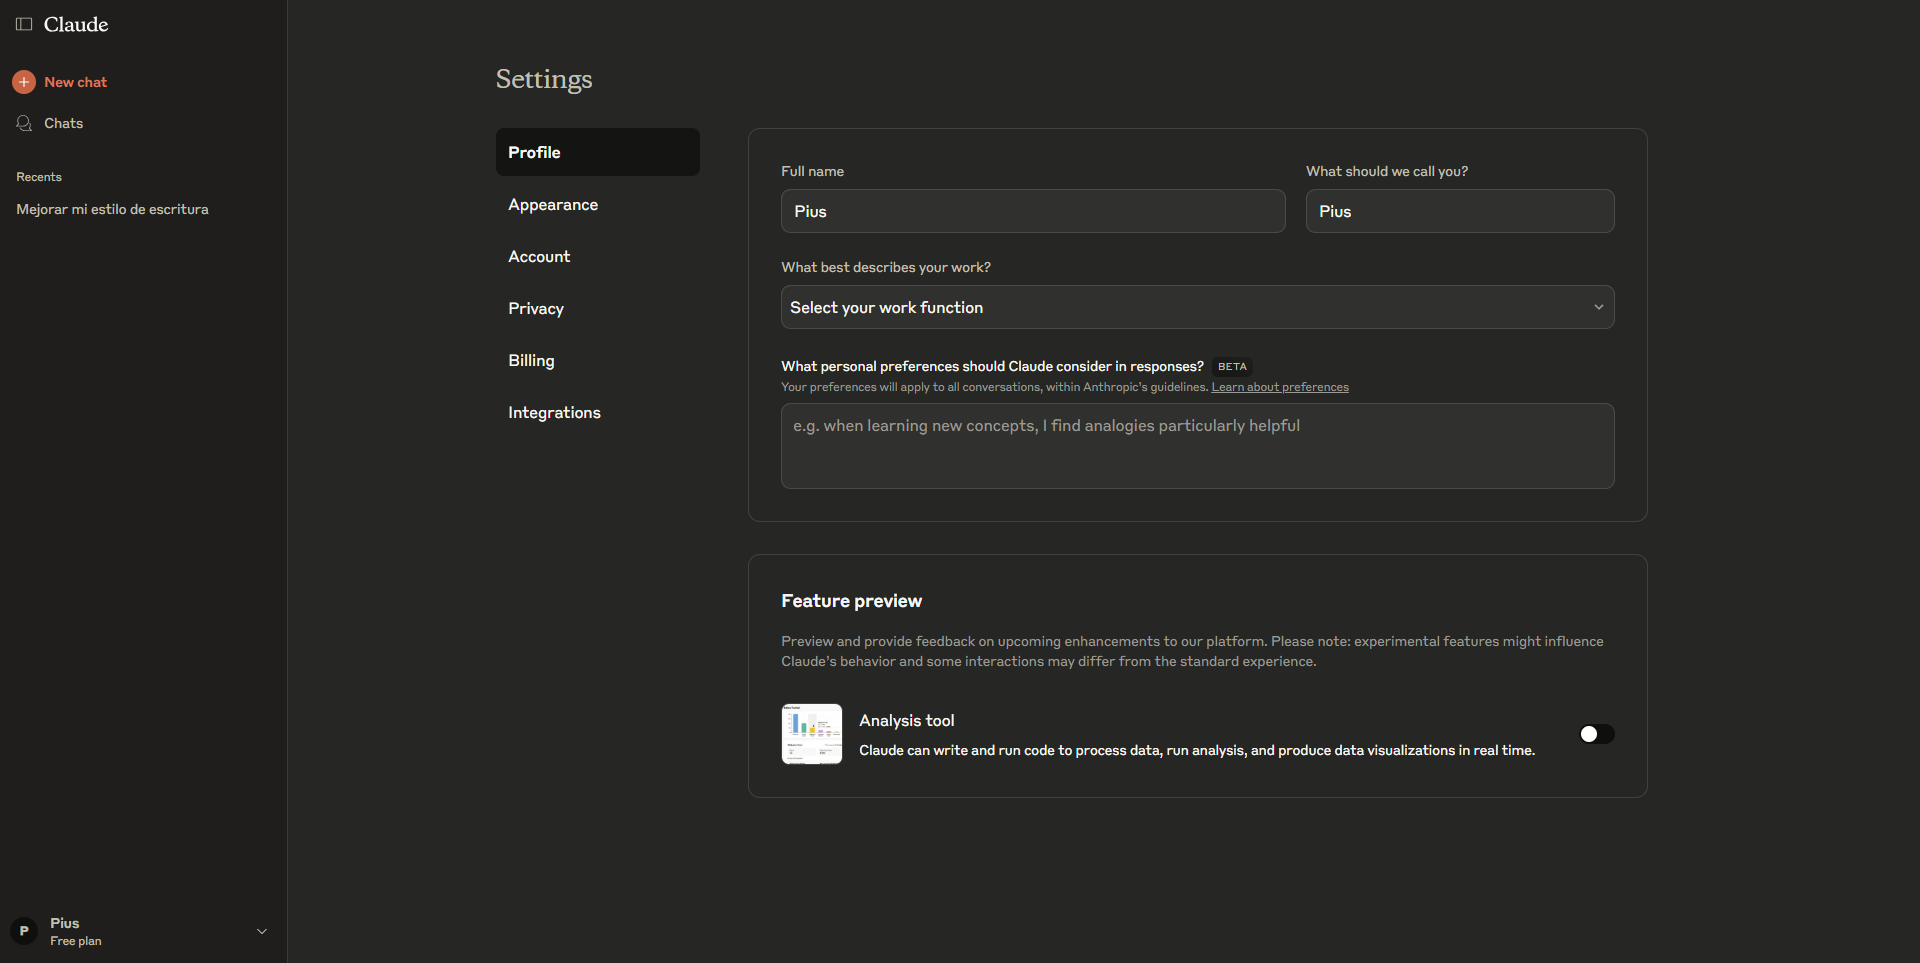Click the Analysis tool thumbnail image
The image size is (1920, 963).
(811, 734)
